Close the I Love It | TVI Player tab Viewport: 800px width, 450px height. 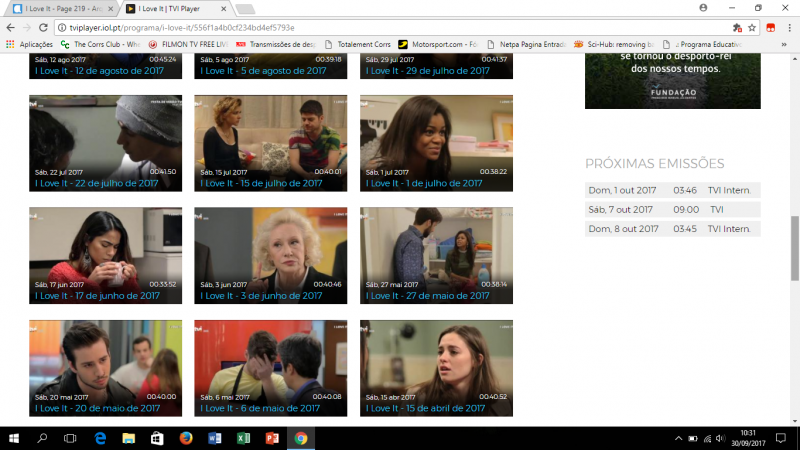point(223,9)
